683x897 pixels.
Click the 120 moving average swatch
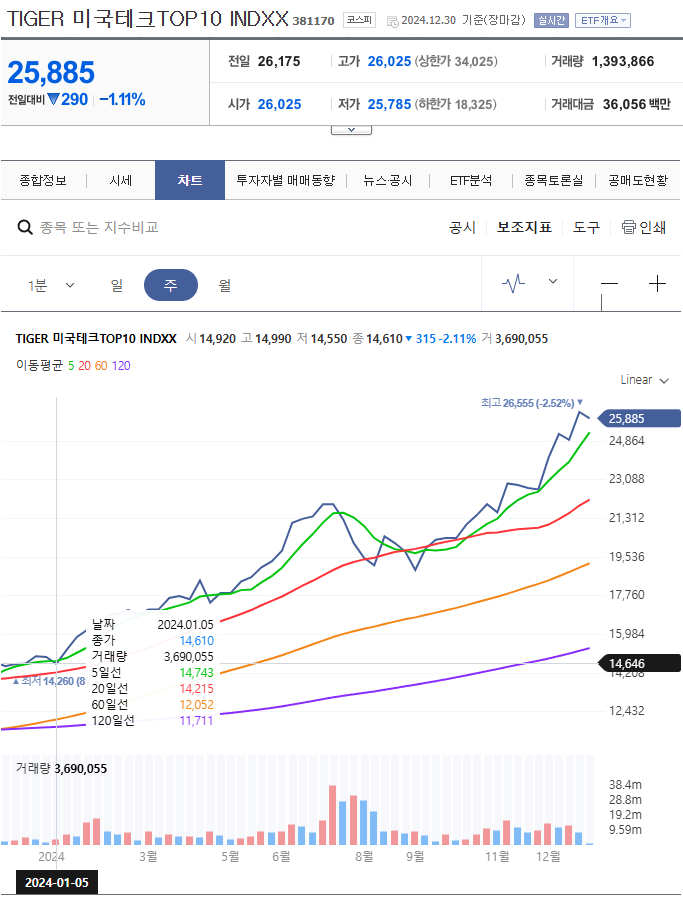[x=121, y=366]
